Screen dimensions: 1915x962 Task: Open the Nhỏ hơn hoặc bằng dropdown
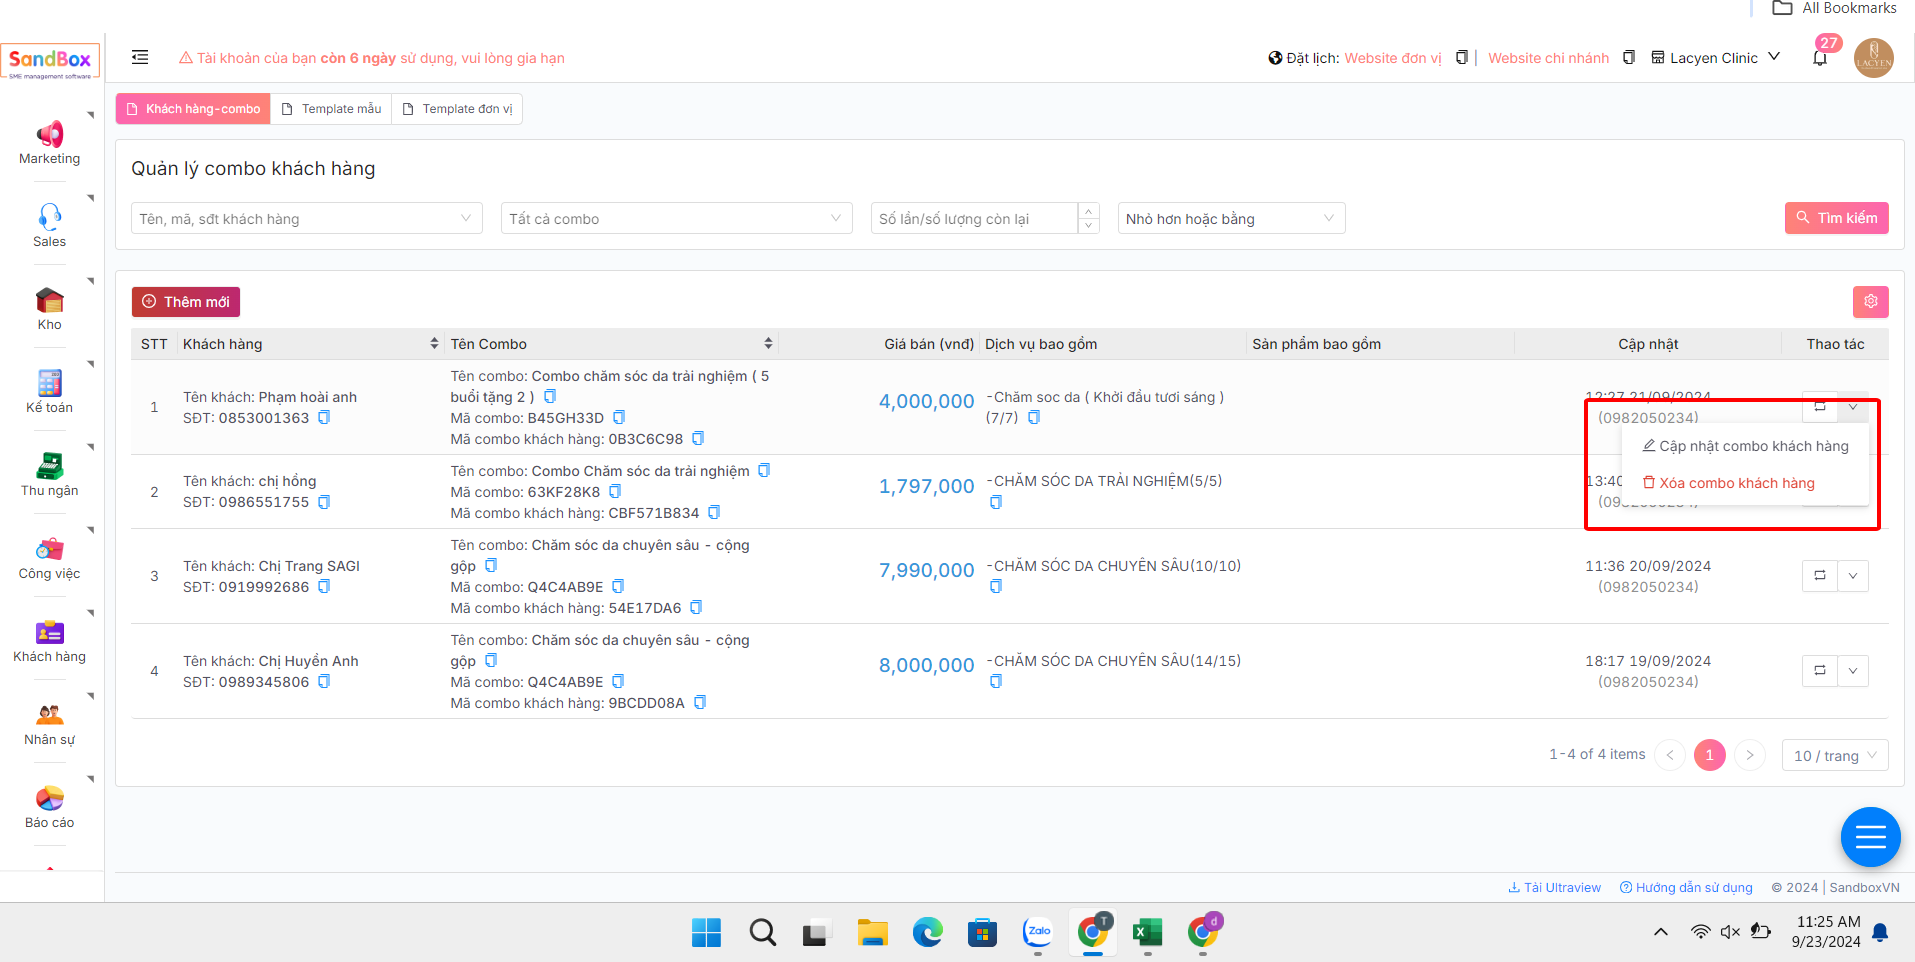click(x=1230, y=219)
